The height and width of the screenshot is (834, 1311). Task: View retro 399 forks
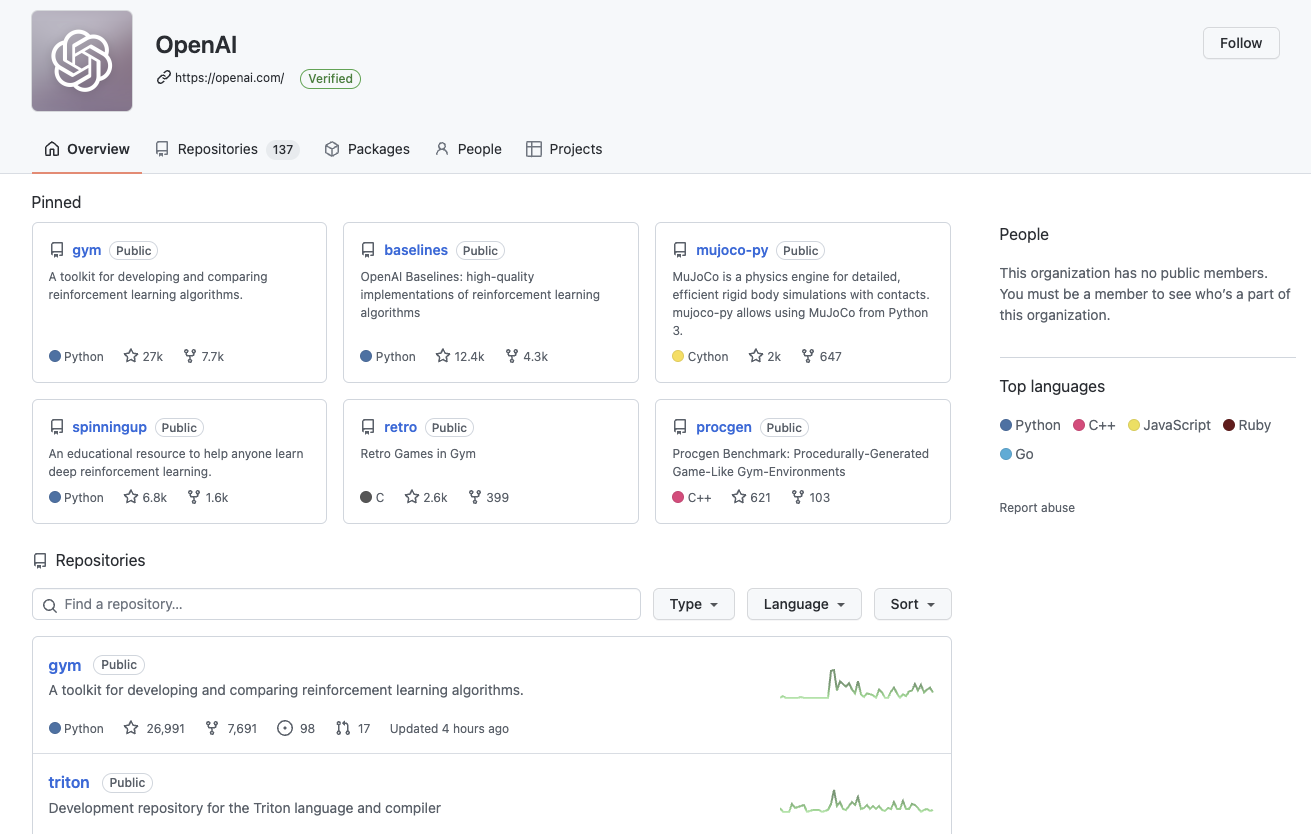(489, 497)
